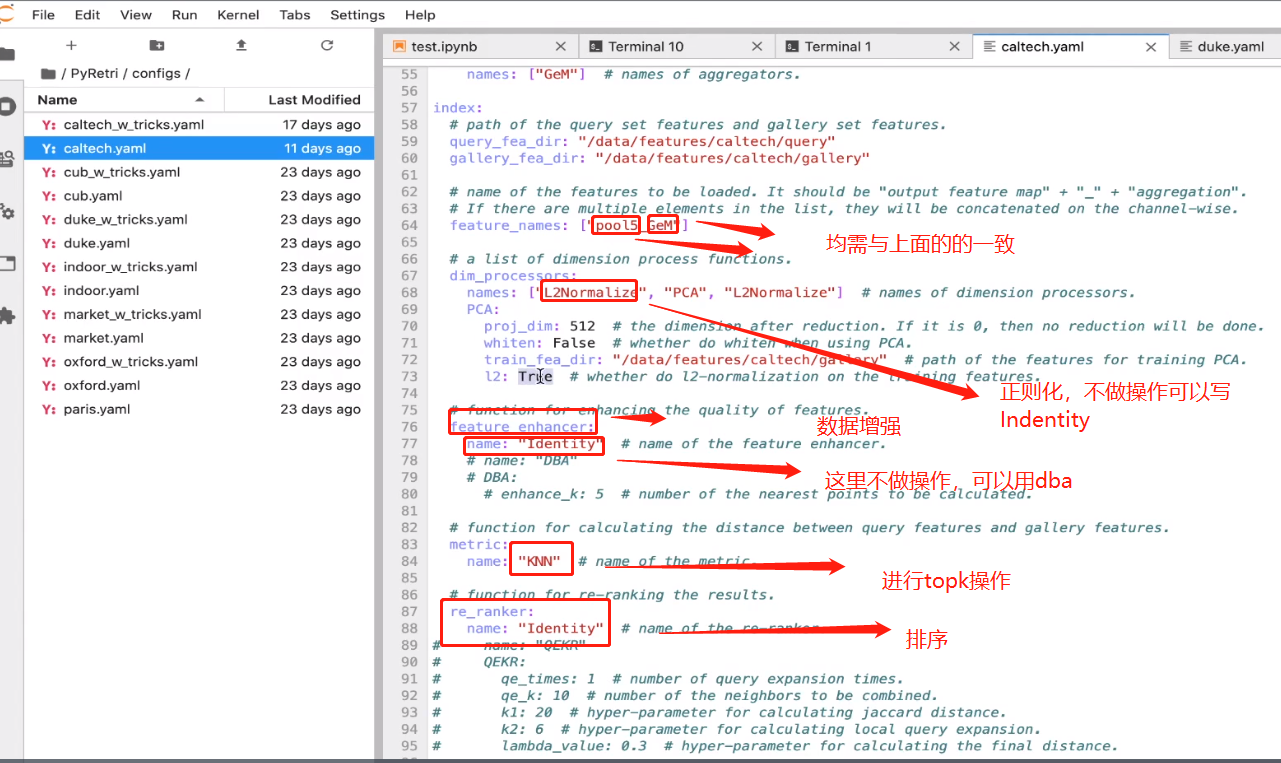Screen dimensions: 1281x763
Task: Click YAML icon beside oxford.yaml
Action: click(48, 385)
